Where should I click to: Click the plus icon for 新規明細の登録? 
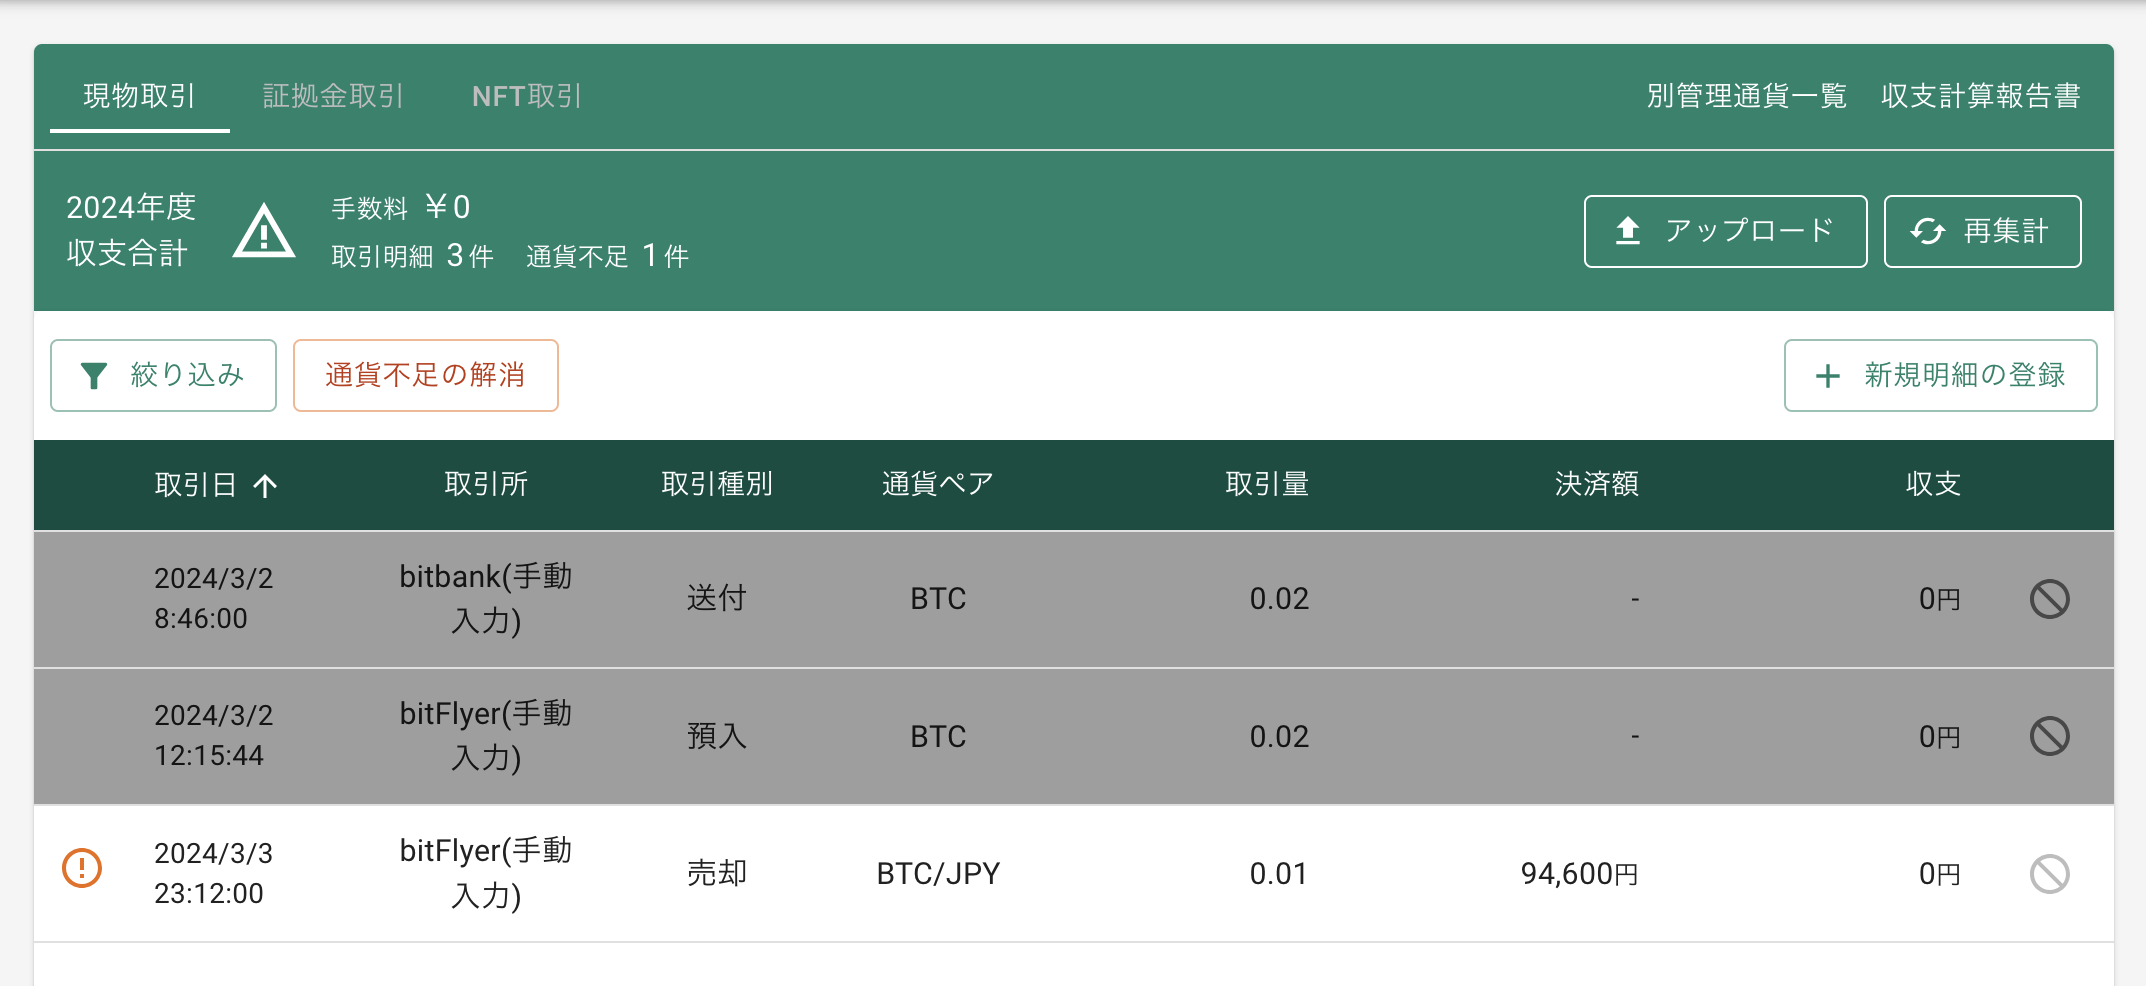[x=1827, y=376]
